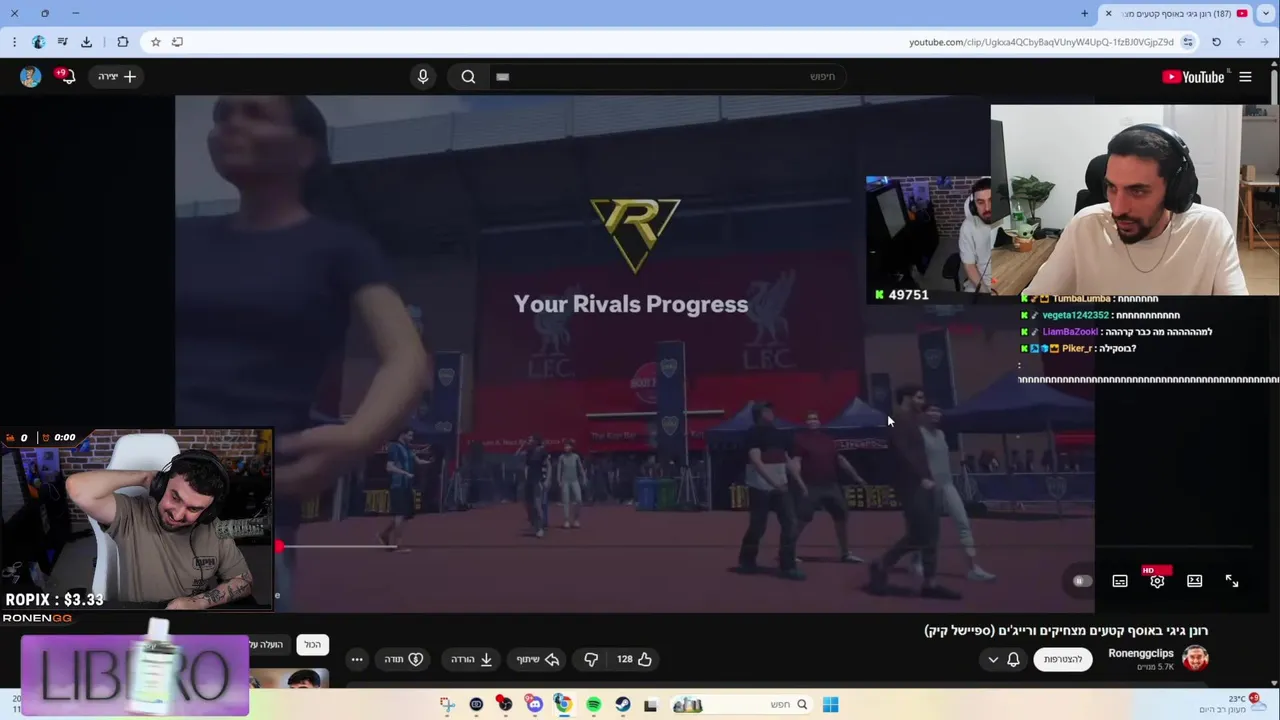This screenshot has width=1280, height=720.
Task: Open the YouTube account avatar menu
Action: point(31,76)
